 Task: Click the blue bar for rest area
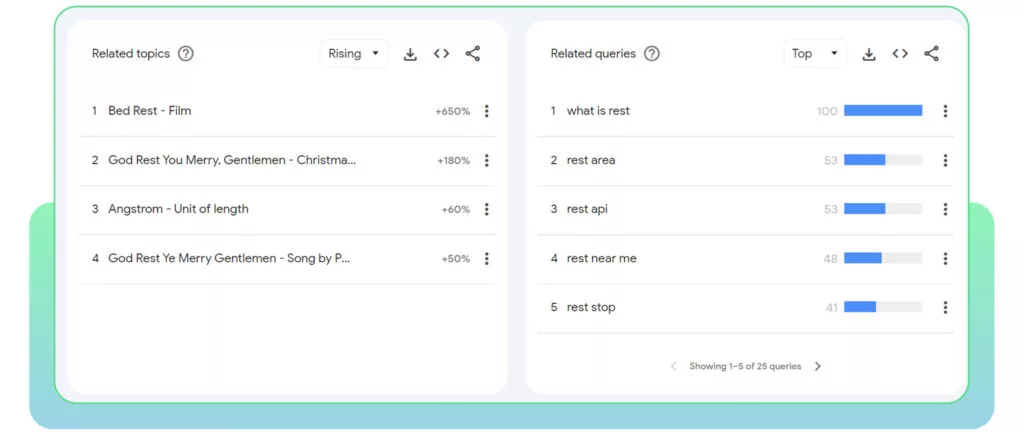864,160
